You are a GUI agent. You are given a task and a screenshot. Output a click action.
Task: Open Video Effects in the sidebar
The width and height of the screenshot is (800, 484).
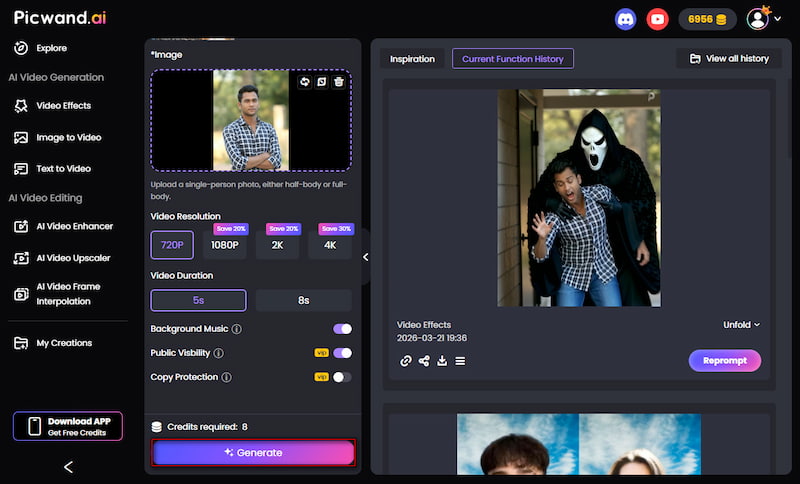(x=53, y=106)
